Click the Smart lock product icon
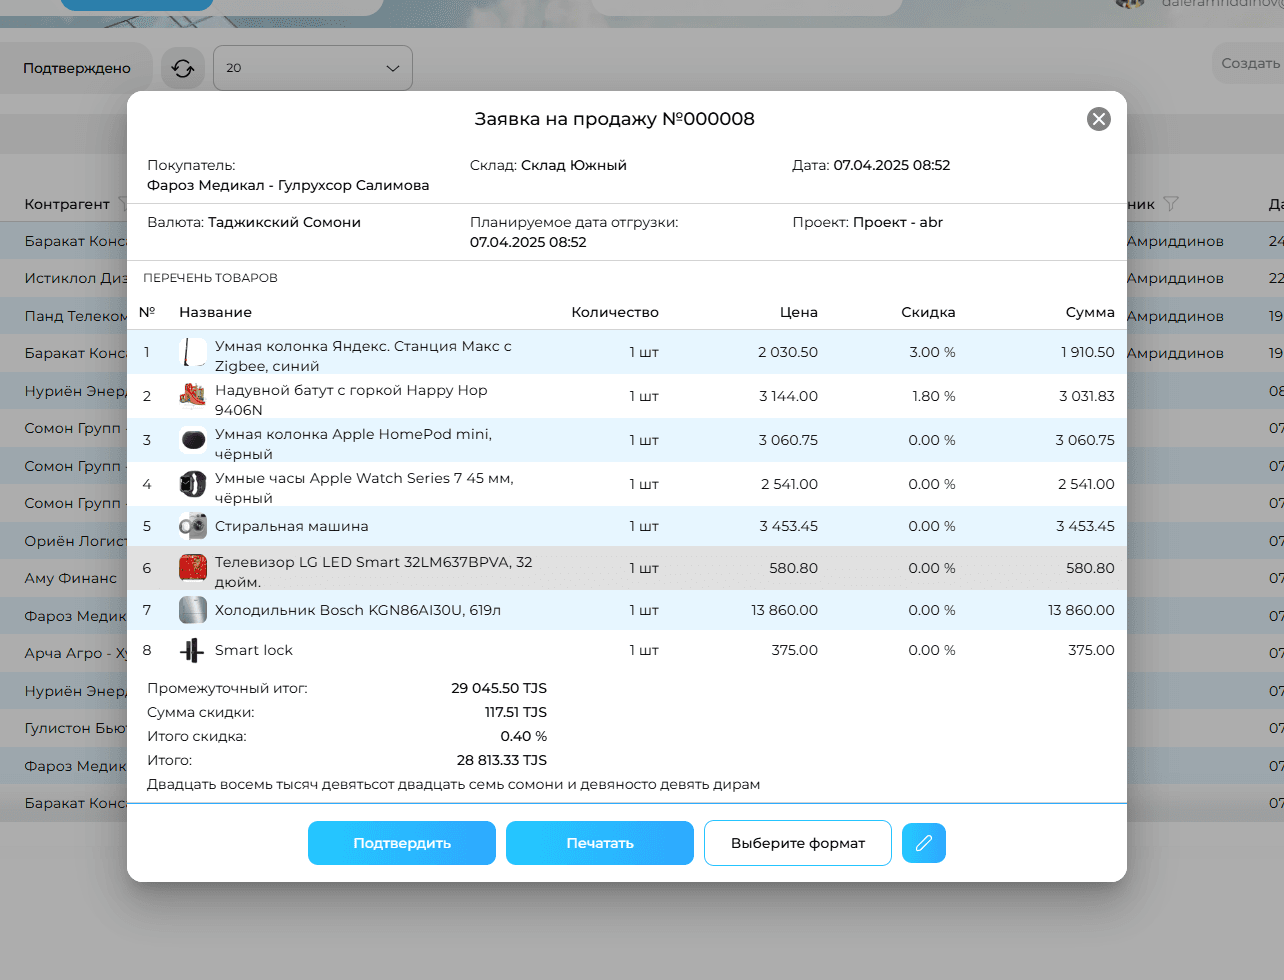Screen dimensions: 1284x980 (192, 651)
